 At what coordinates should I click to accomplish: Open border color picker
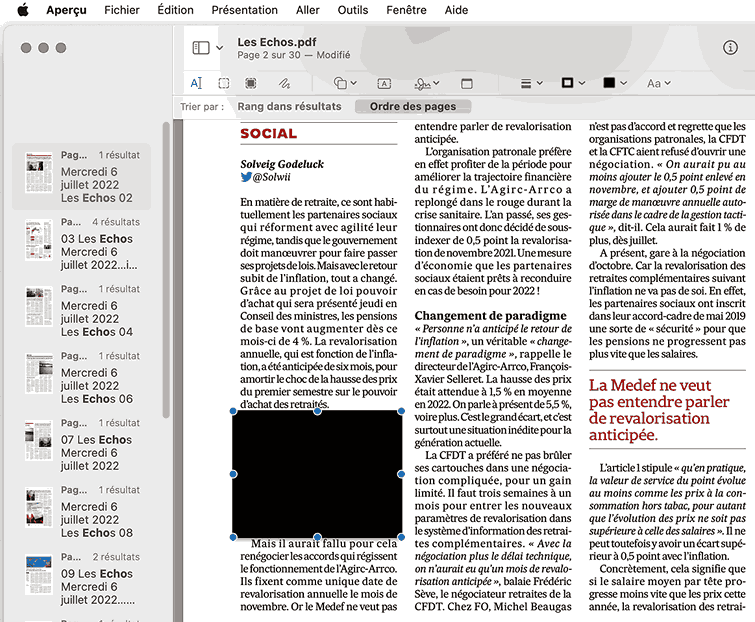568,83
